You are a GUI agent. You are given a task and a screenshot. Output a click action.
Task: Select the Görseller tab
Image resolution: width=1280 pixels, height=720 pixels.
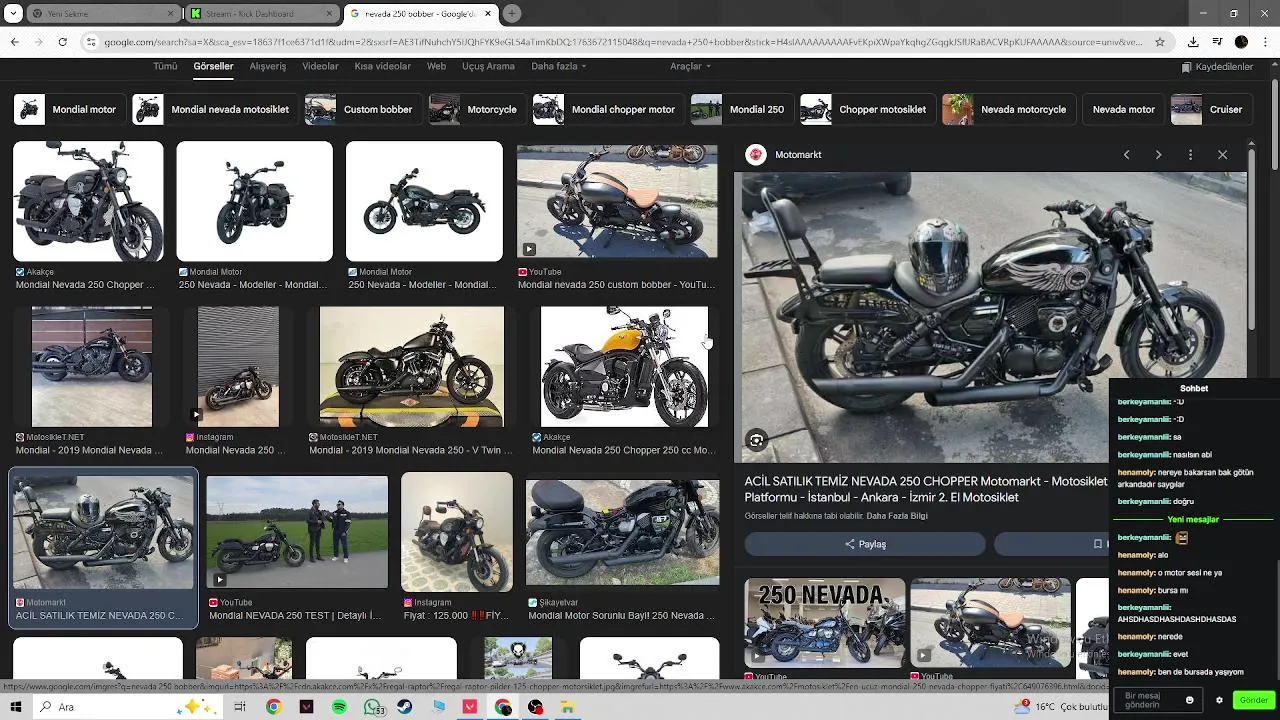pyautogui.click(x=213, y=67)
